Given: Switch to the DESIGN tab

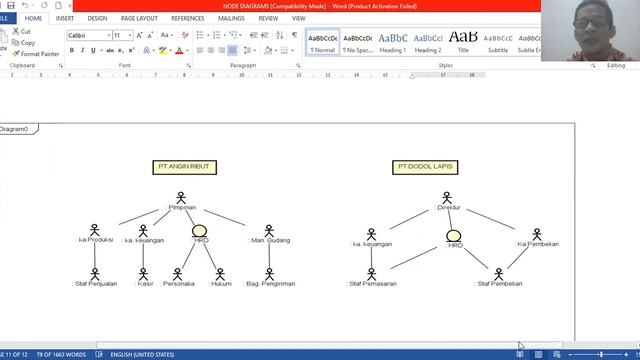Looking at the screenshot, I should point(97,18).
